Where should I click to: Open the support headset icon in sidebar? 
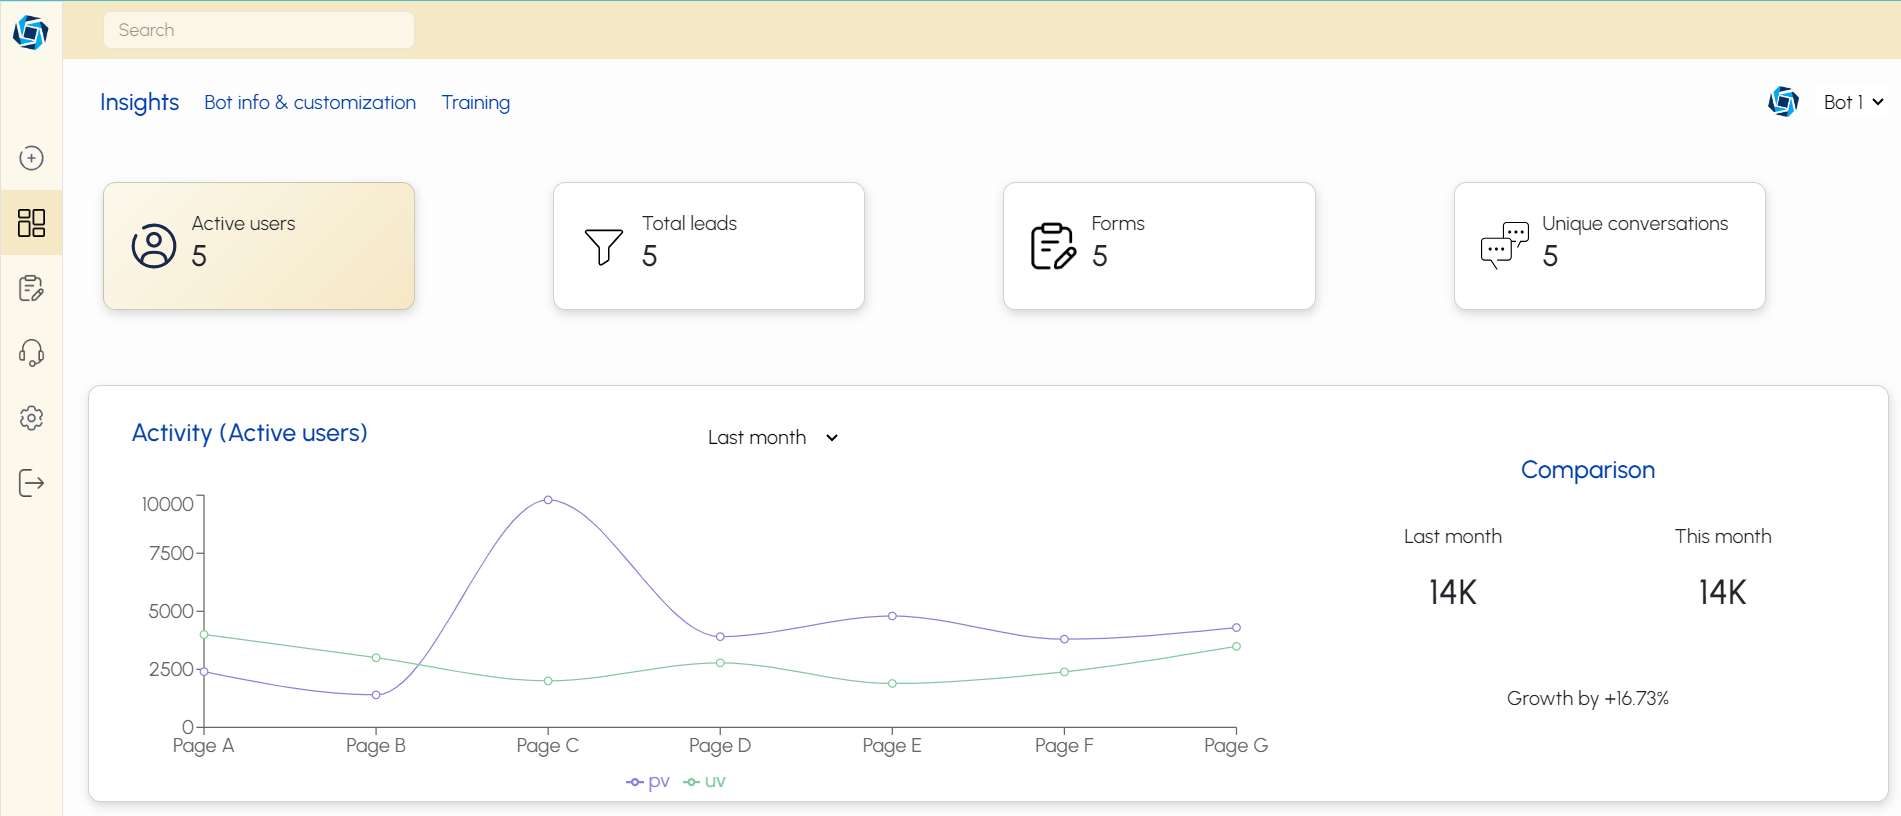pos(31,353)
